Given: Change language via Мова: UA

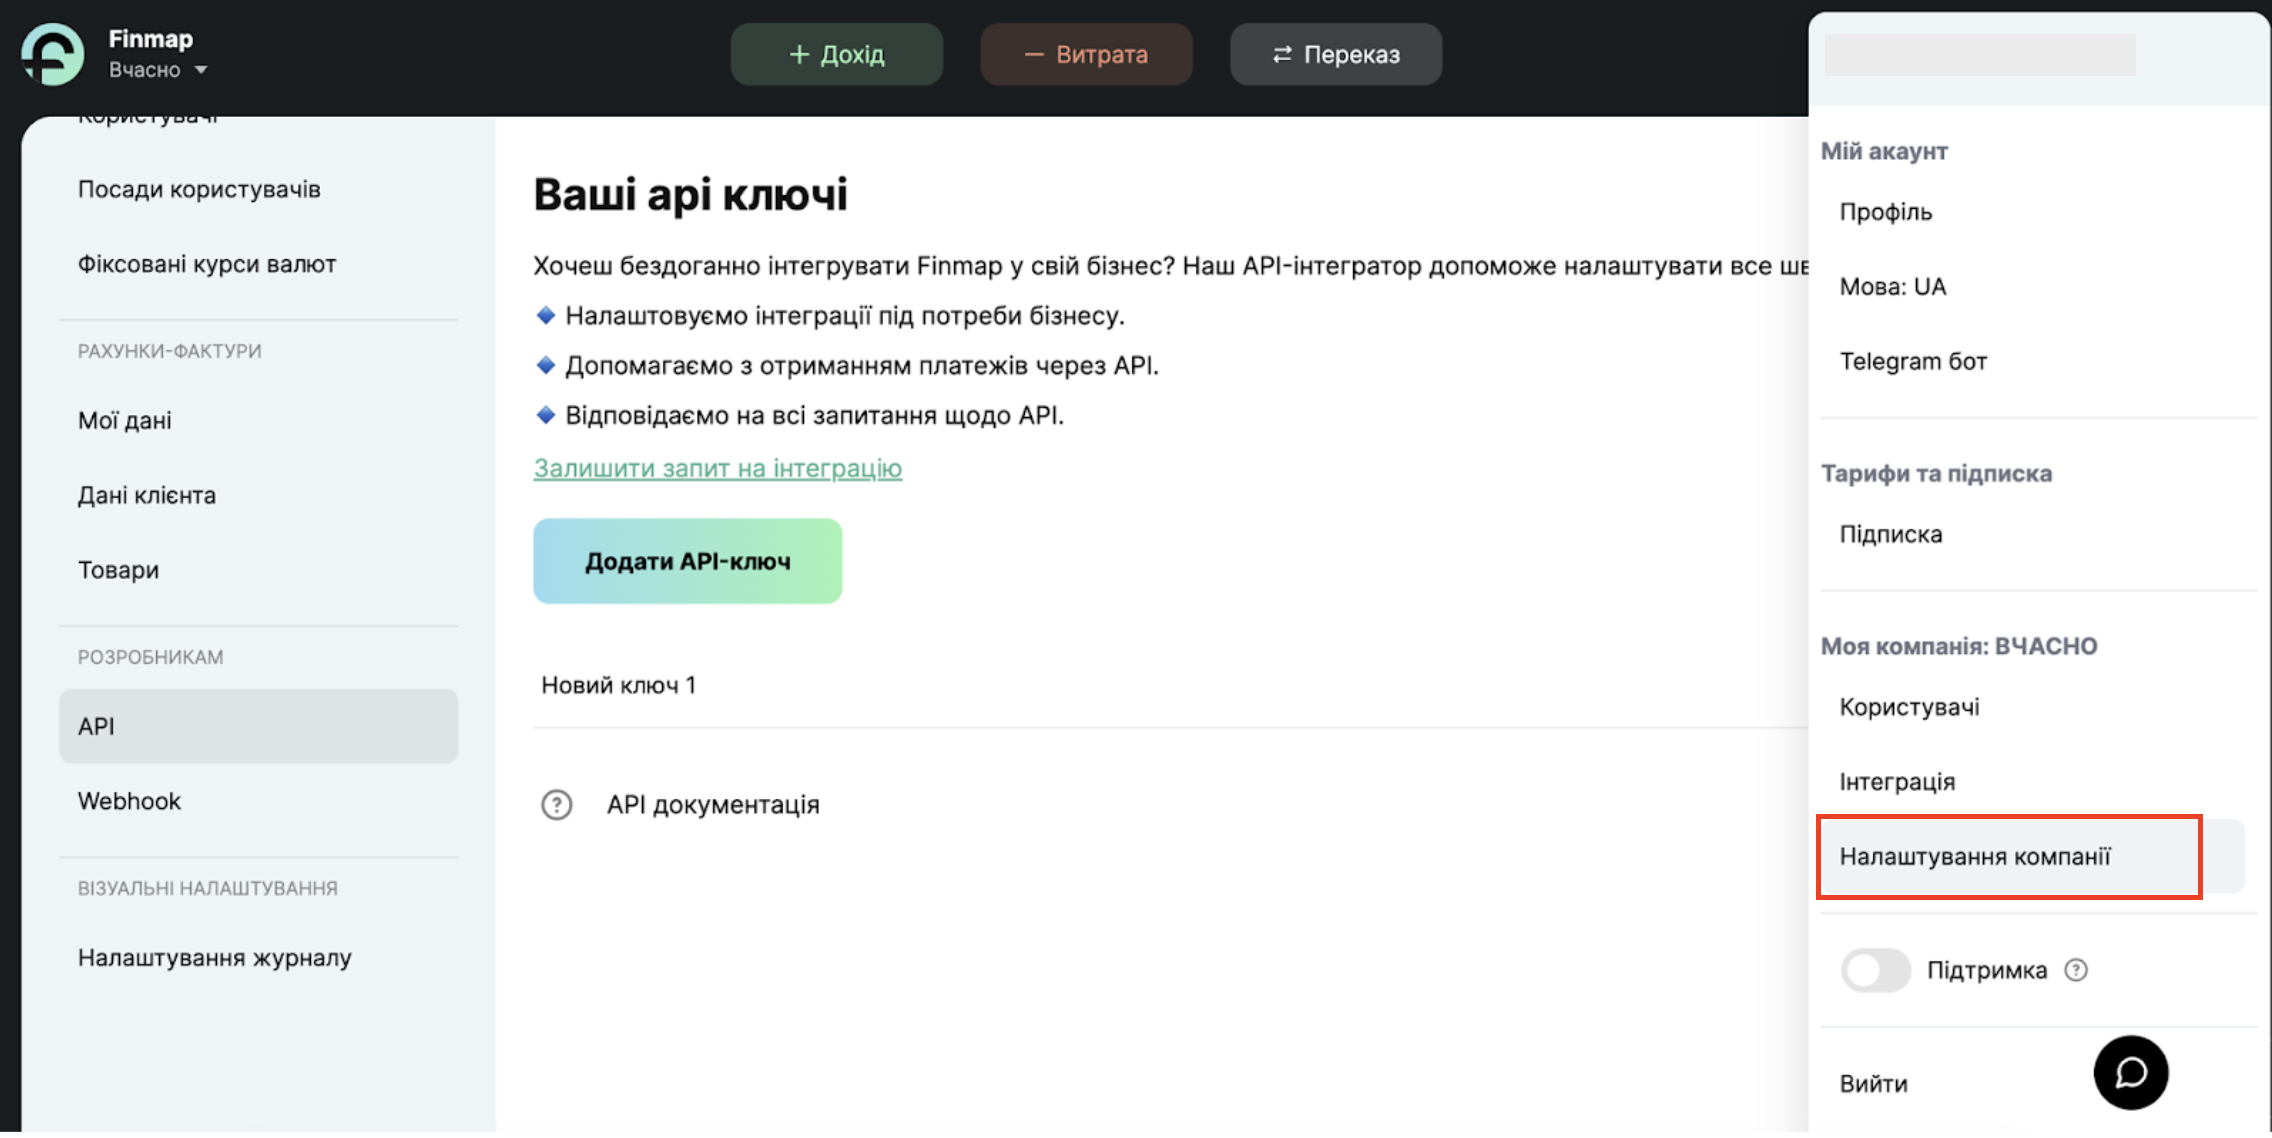Looking at the screenshot, I should pyautogui.click(x=1892, y=287).
